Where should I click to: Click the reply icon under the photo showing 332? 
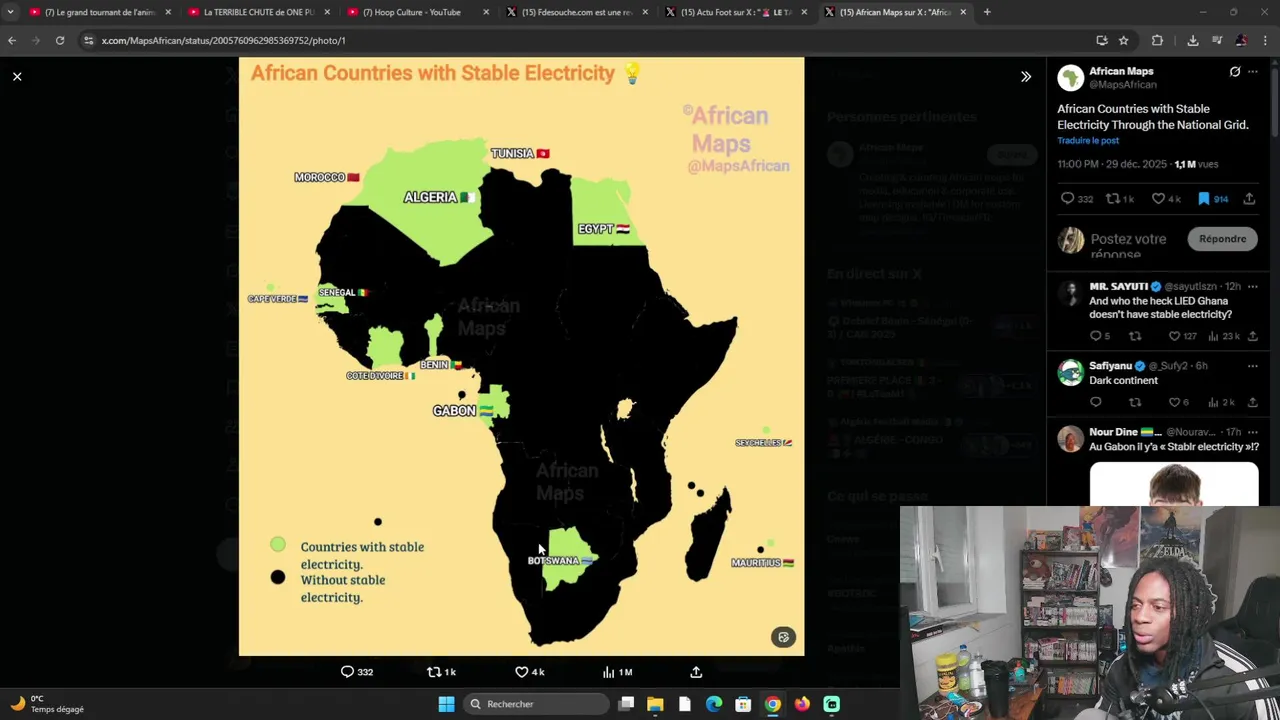pyautogui.click(x=347, y=672)
